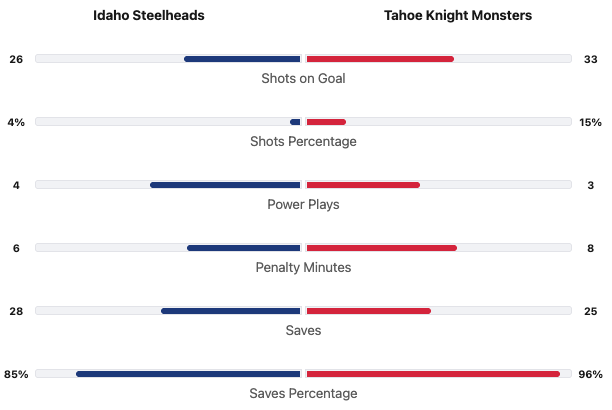The width and height of the screenshot is (612, 410).
Task: Click the blue Power Plays bar
Action: coord(225,185)
